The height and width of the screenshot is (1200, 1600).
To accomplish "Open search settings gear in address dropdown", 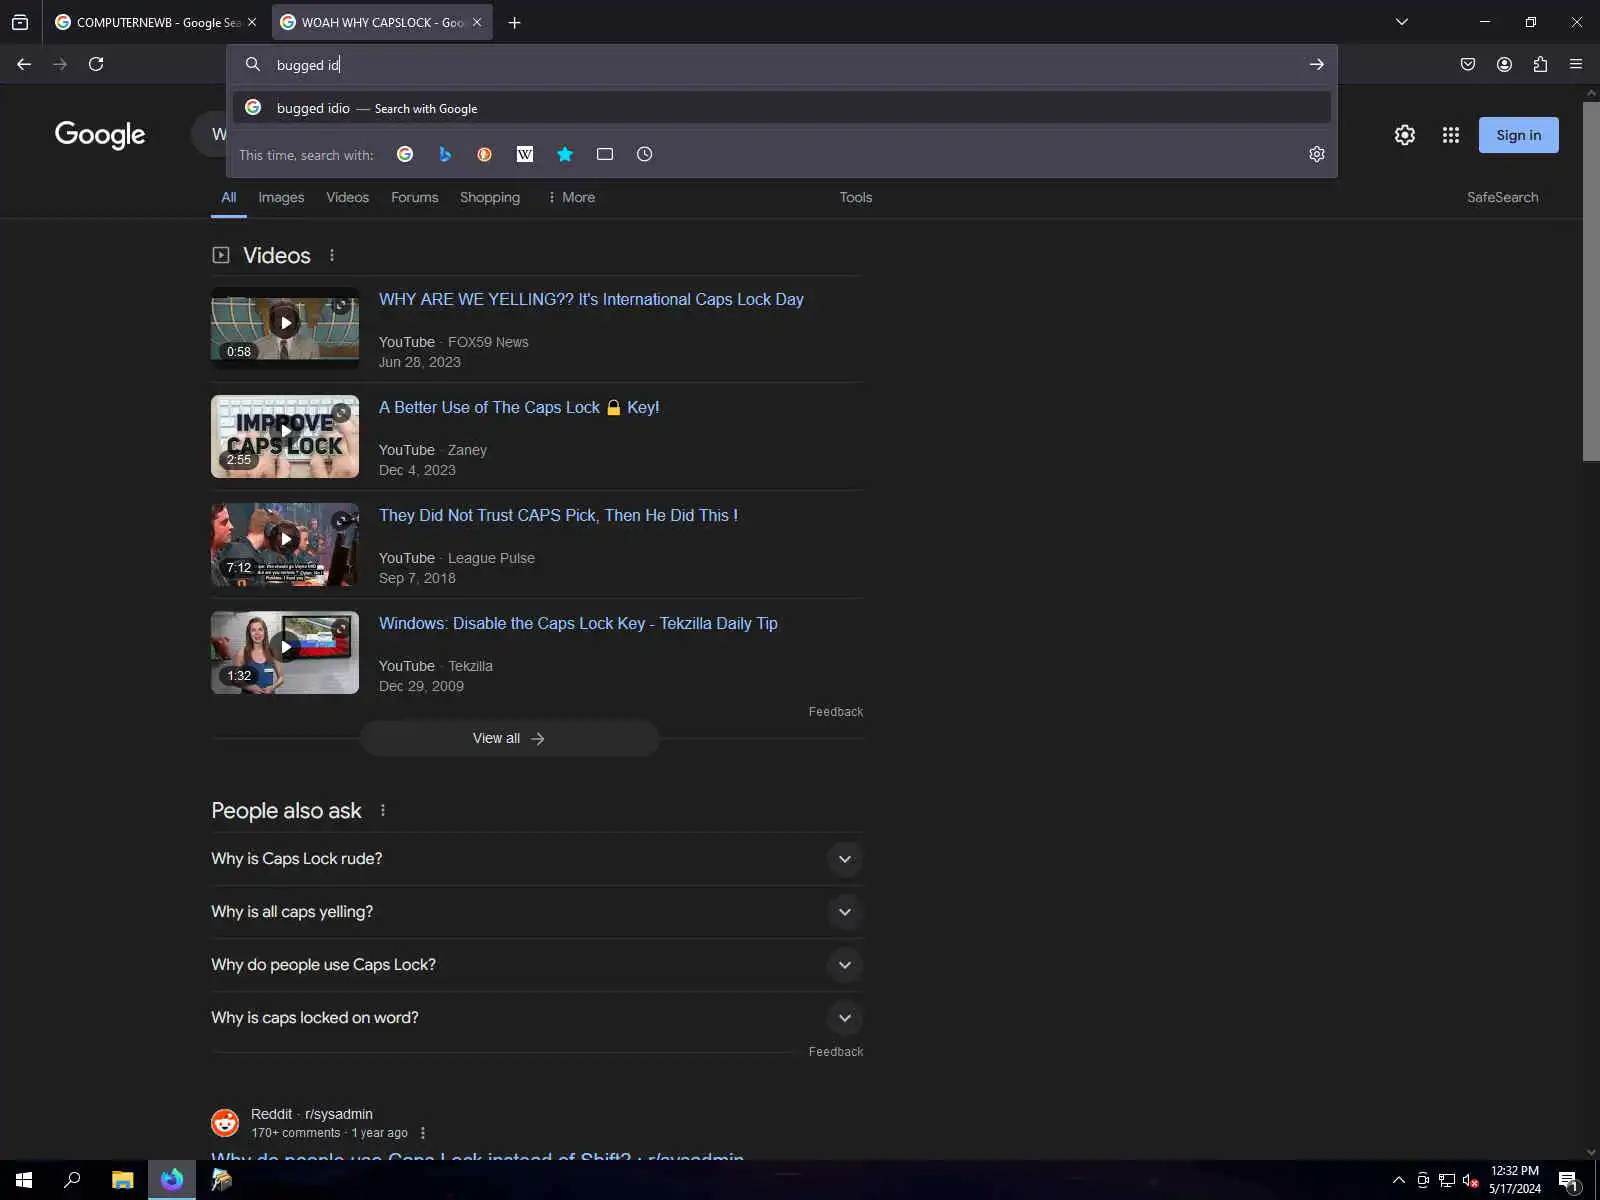I will pos(1316,154).
